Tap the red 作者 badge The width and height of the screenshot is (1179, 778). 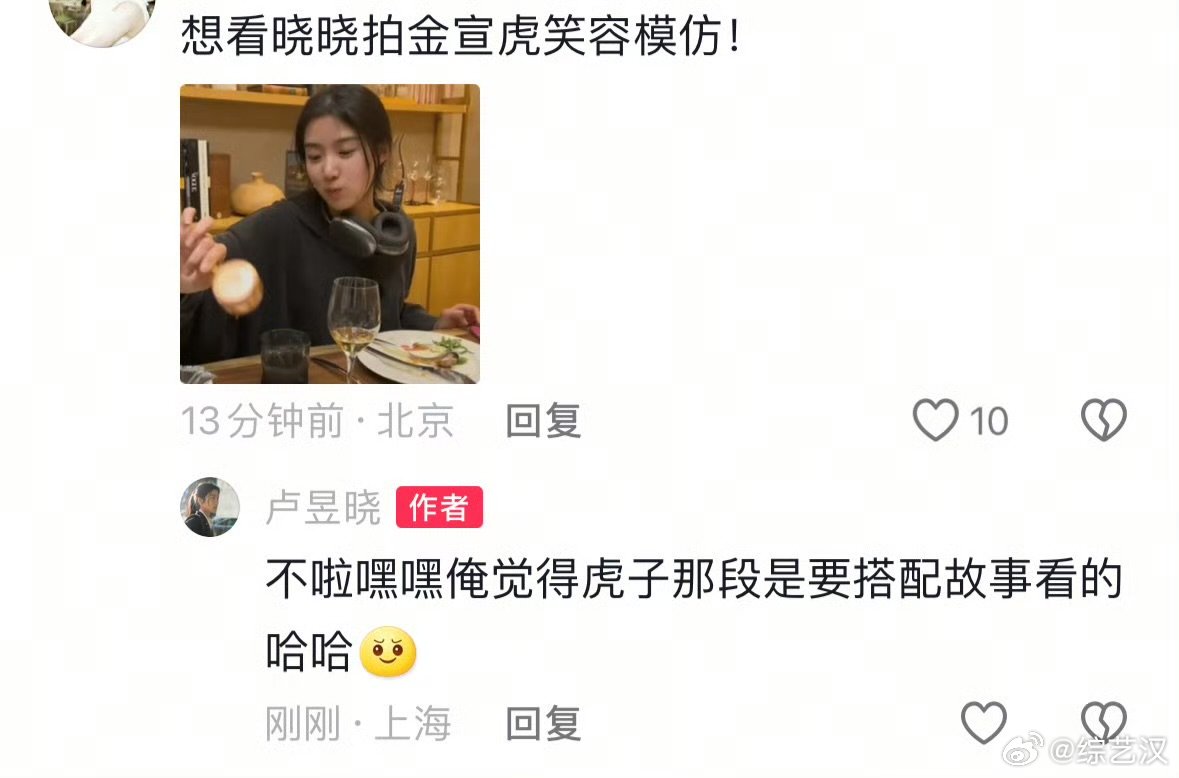coord(439,507)
